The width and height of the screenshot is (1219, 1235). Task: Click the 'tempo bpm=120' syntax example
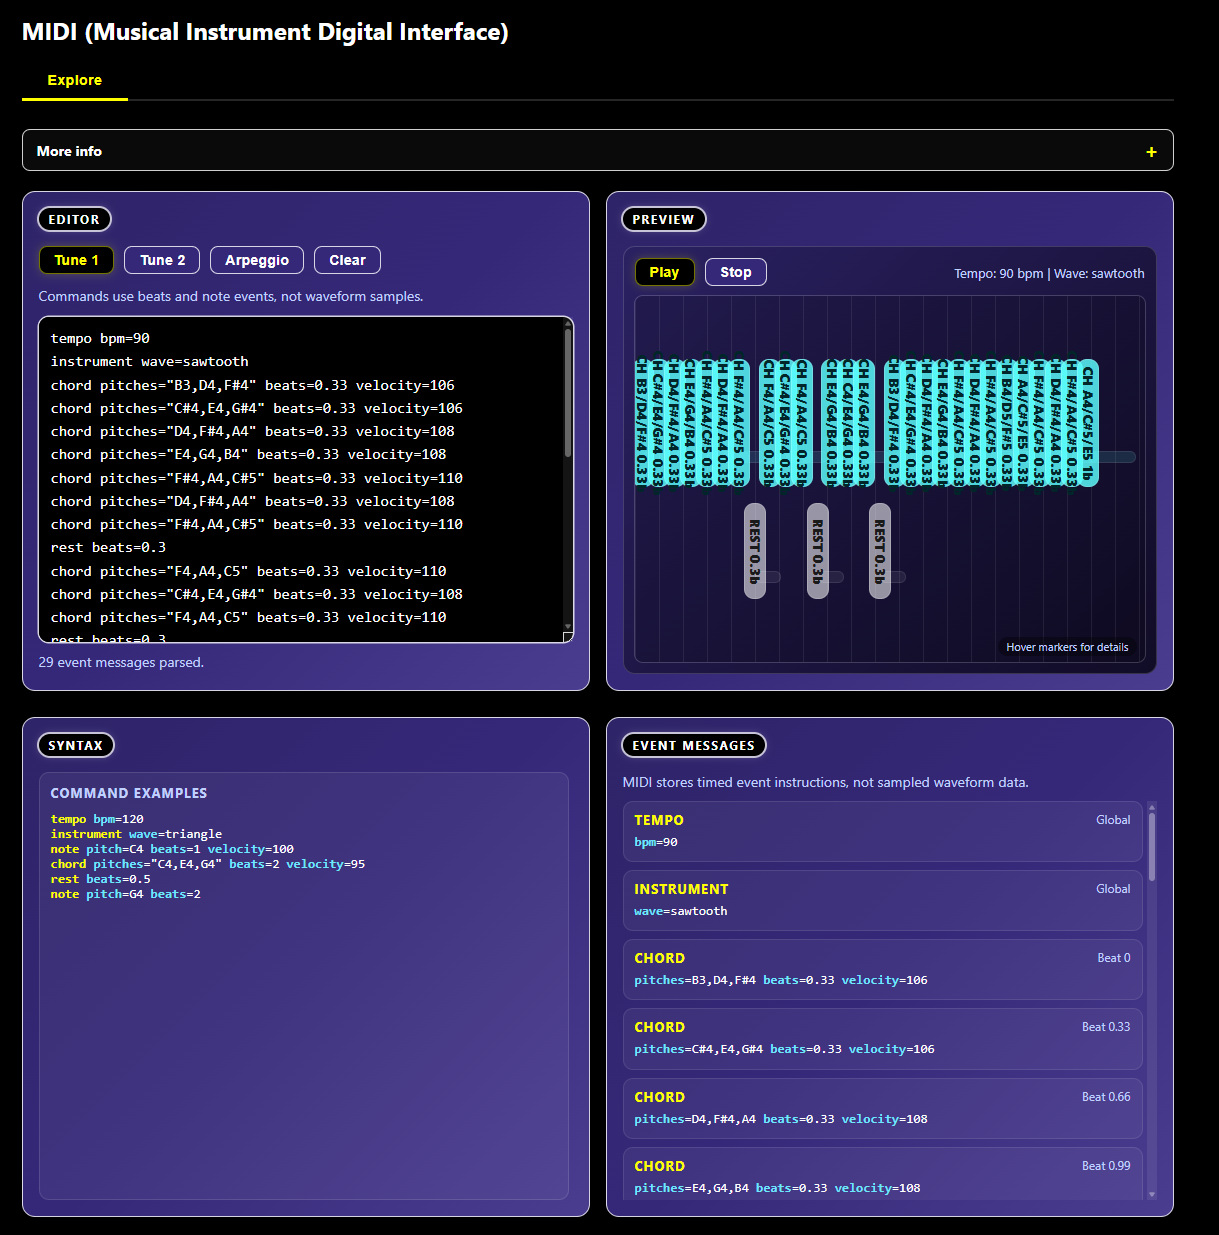point(97,819)
